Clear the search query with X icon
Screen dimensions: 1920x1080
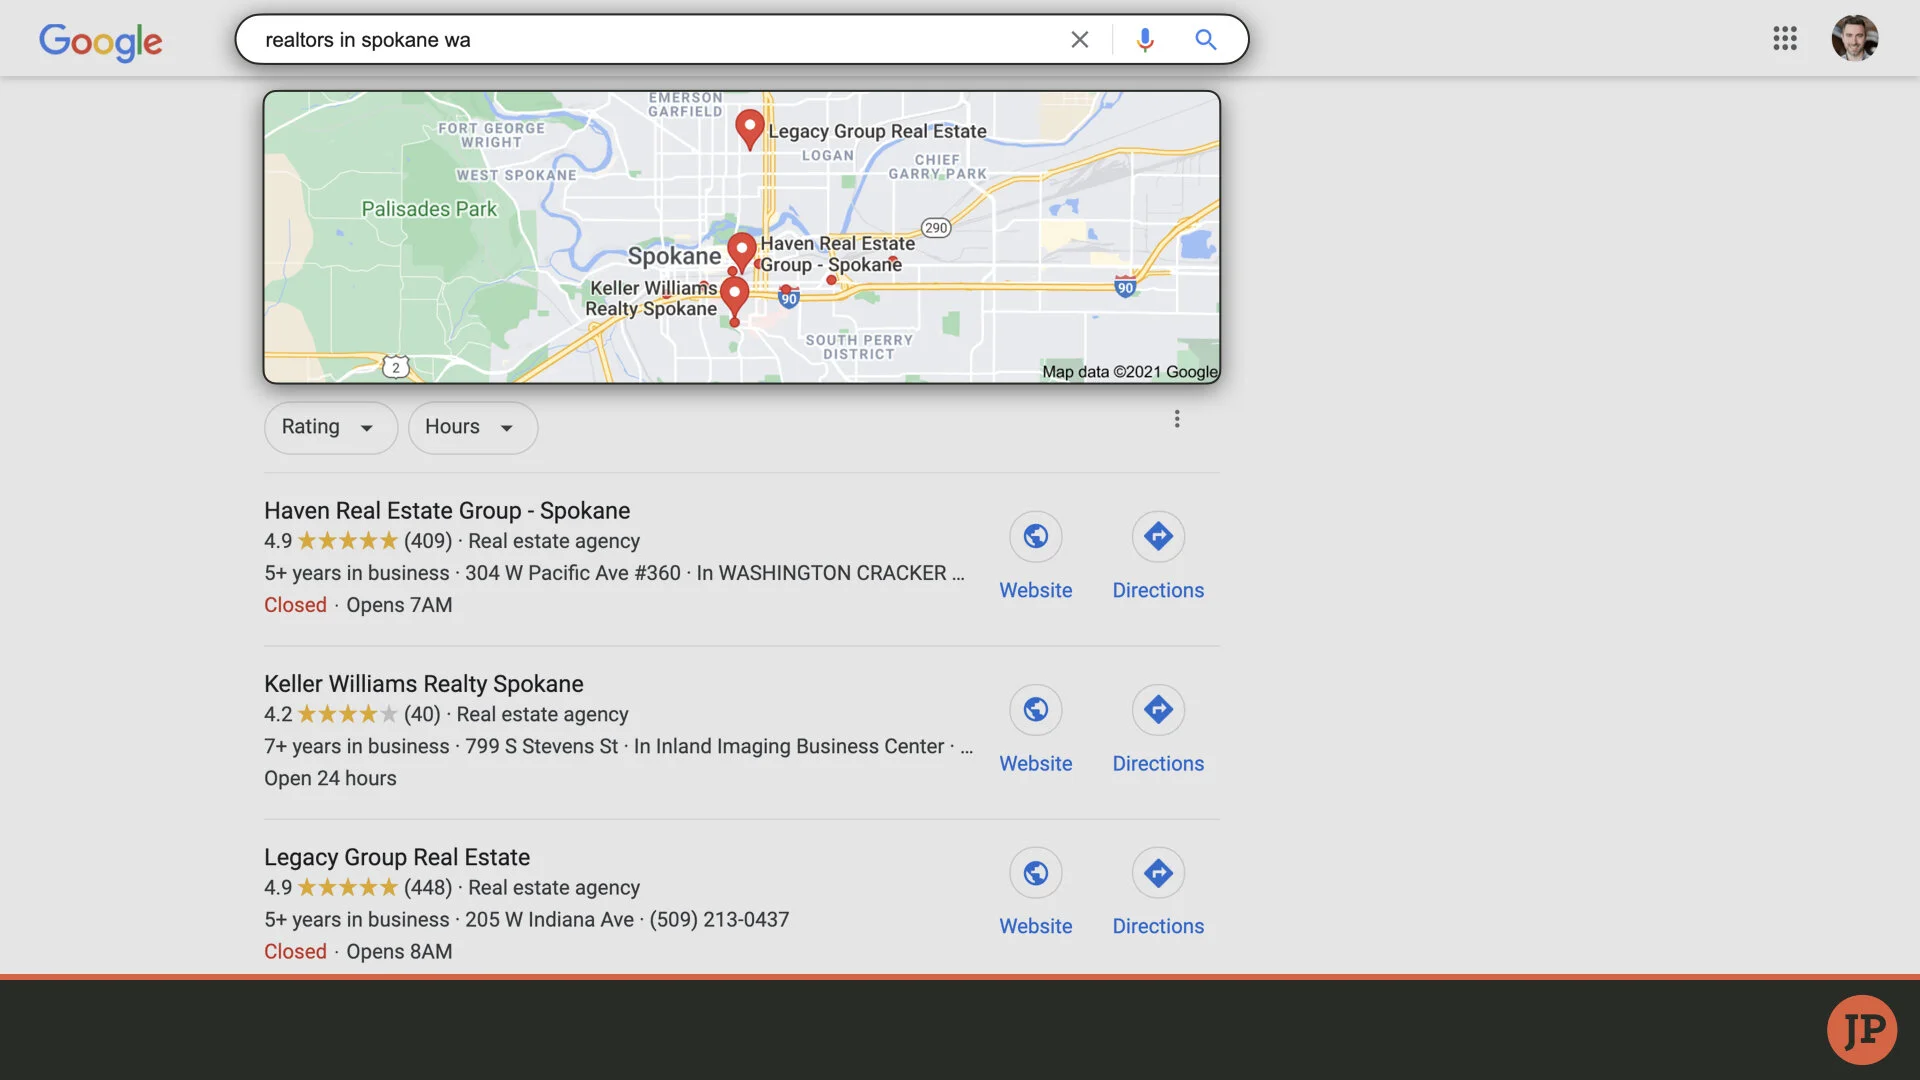pyautogui.click(x=1080, y=40)
